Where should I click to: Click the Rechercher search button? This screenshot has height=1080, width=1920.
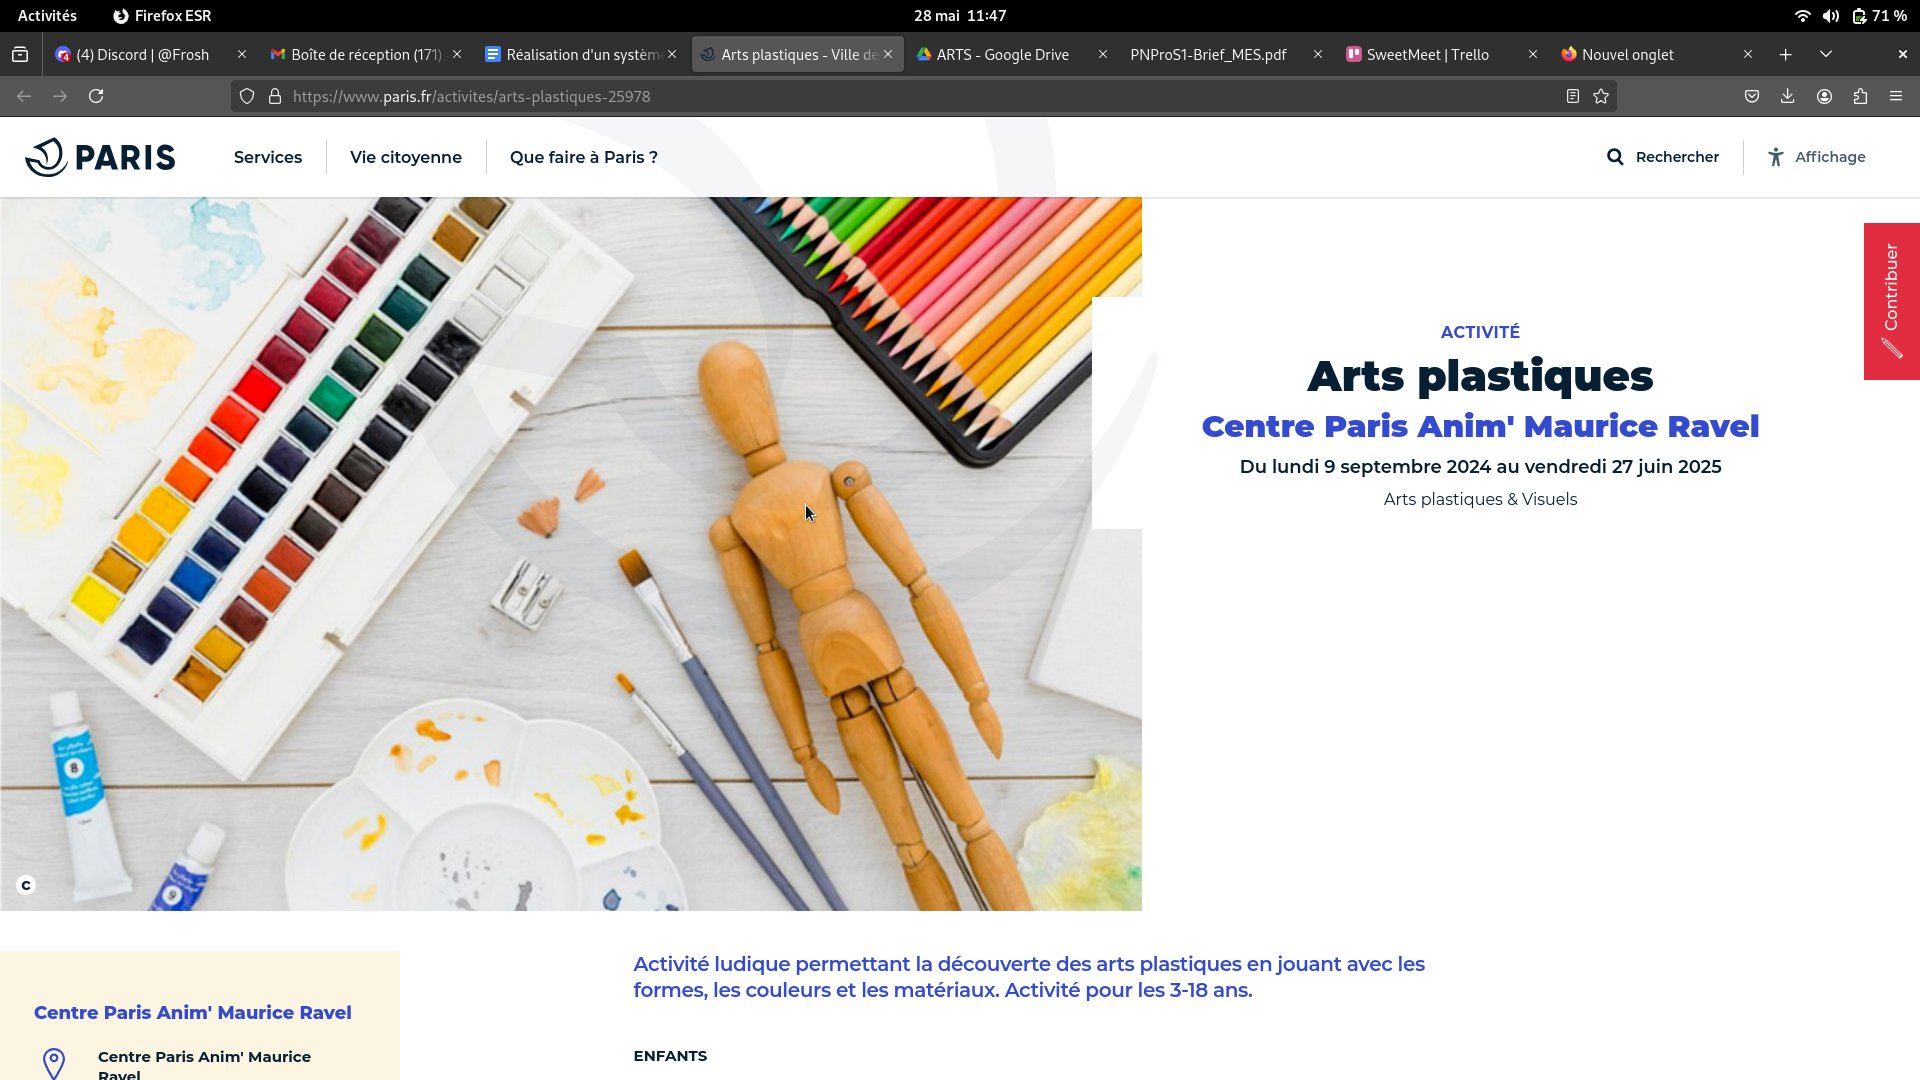click(x=1663, y=157)
